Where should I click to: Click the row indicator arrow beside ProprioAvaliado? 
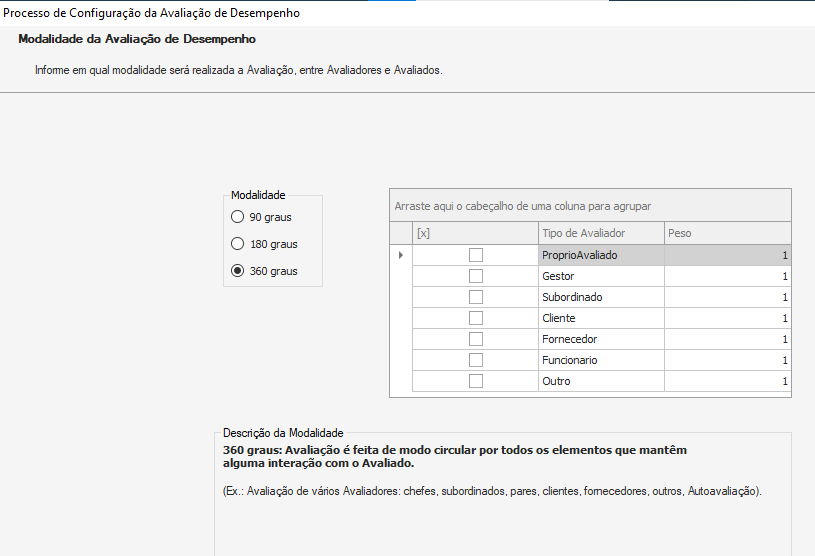click(401, 255)
